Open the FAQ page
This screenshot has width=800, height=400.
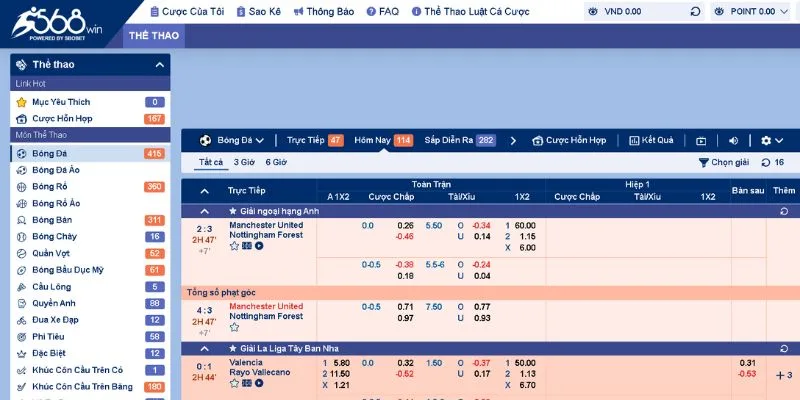pos(383,11)
